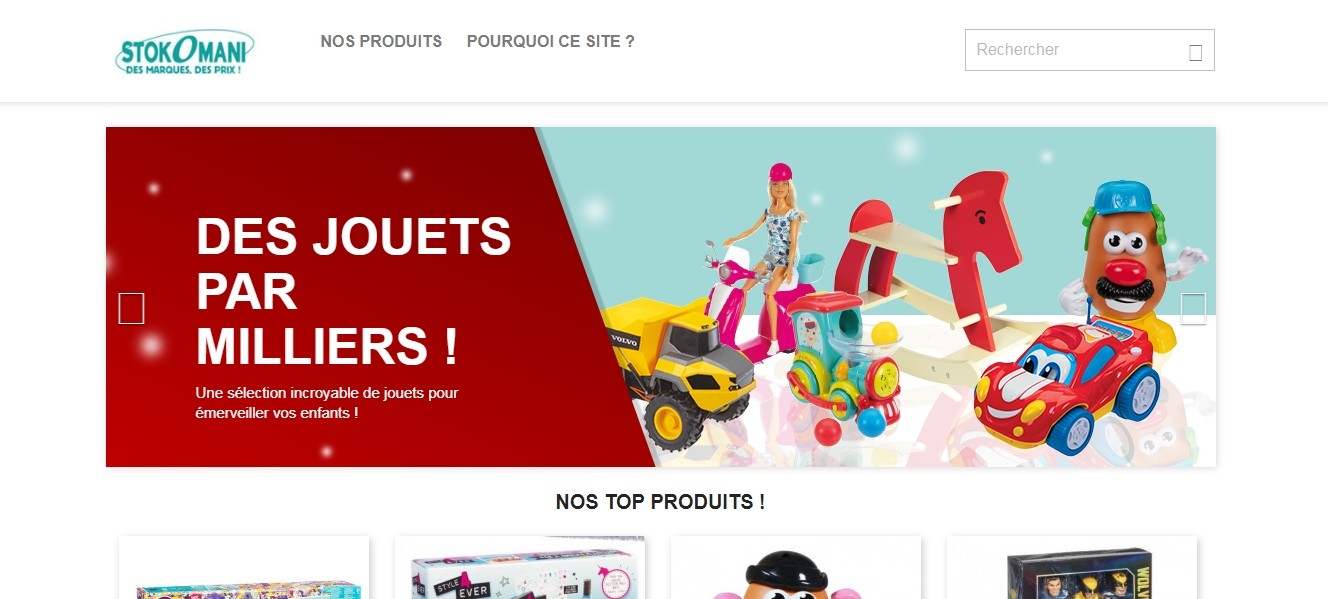Open the NOS PRODUITS menu

(x=381, y=42)
